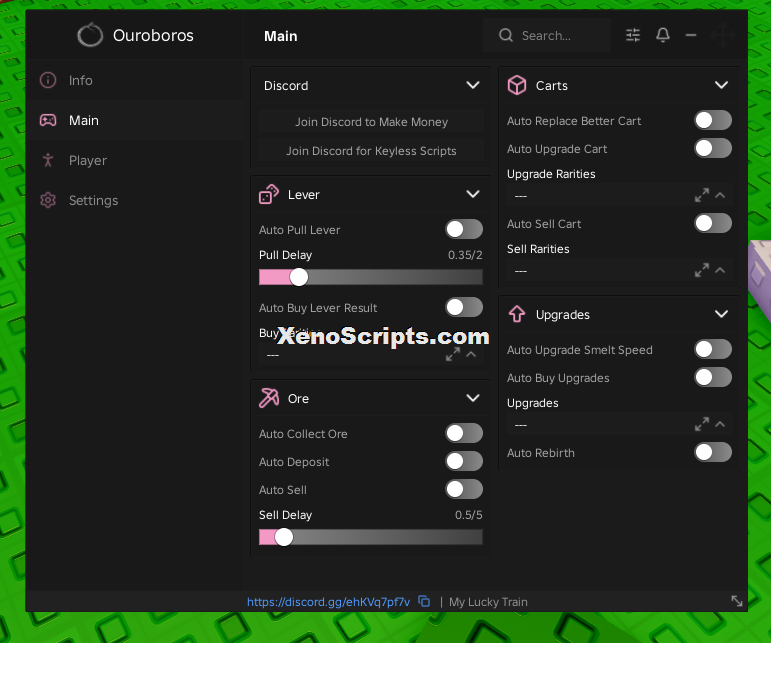Toggle Auto Rebirth switch
The width and height of the screenshot is (771, 673).
pos(712,452)
